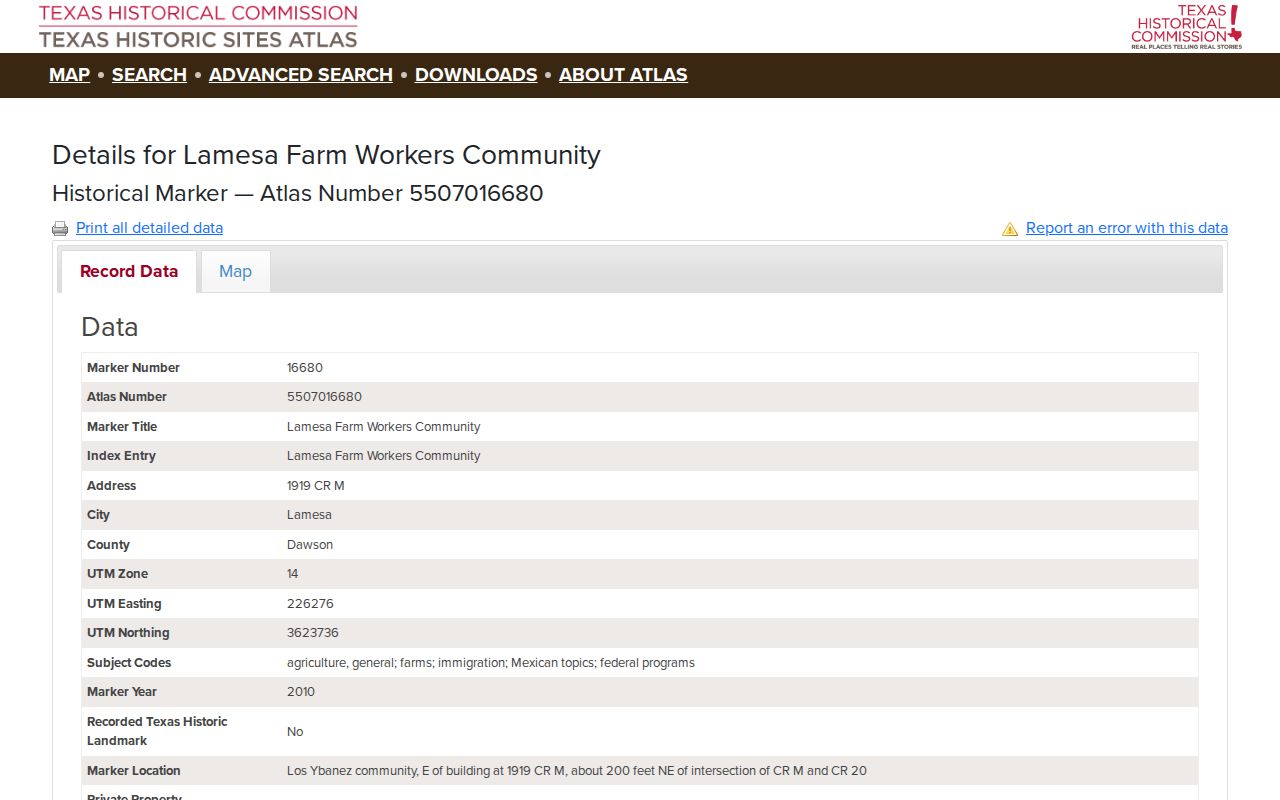Click the Atlas Number row label
The height and width of the screenshot is (800, 1280).
[x=127, y=397]
